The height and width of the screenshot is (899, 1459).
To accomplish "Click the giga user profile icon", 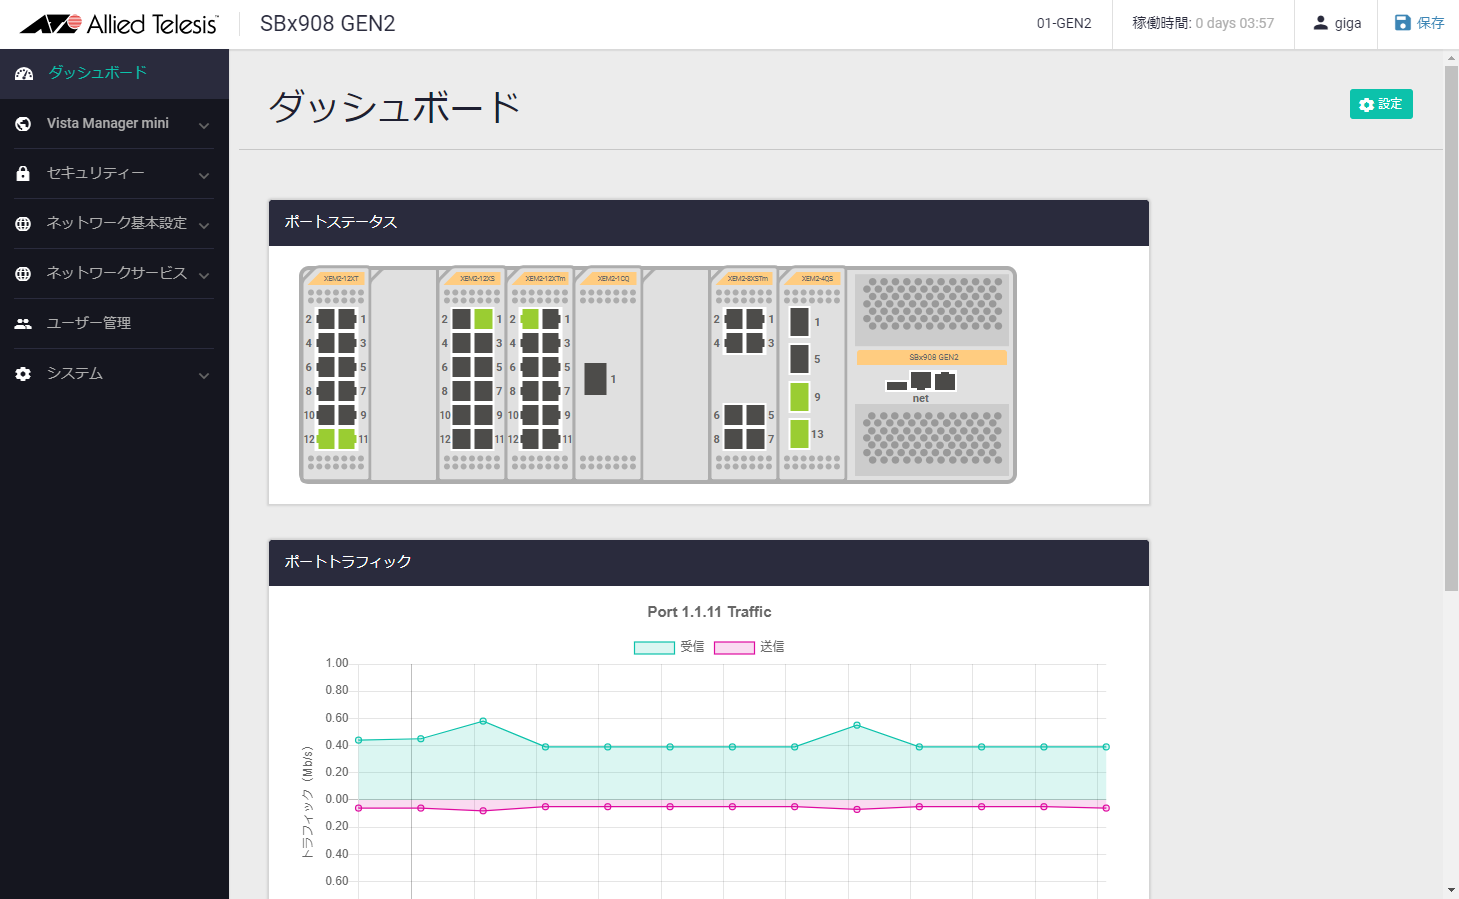I will coord(1321,23).
